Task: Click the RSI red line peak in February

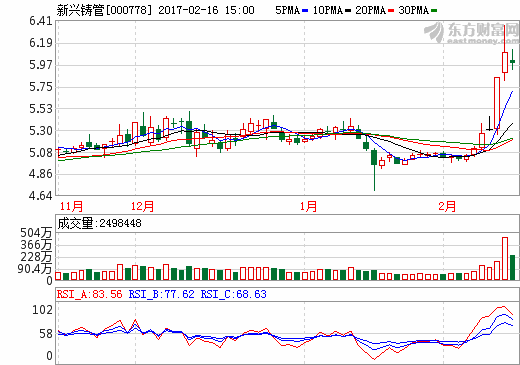Action: coord(503,306)
